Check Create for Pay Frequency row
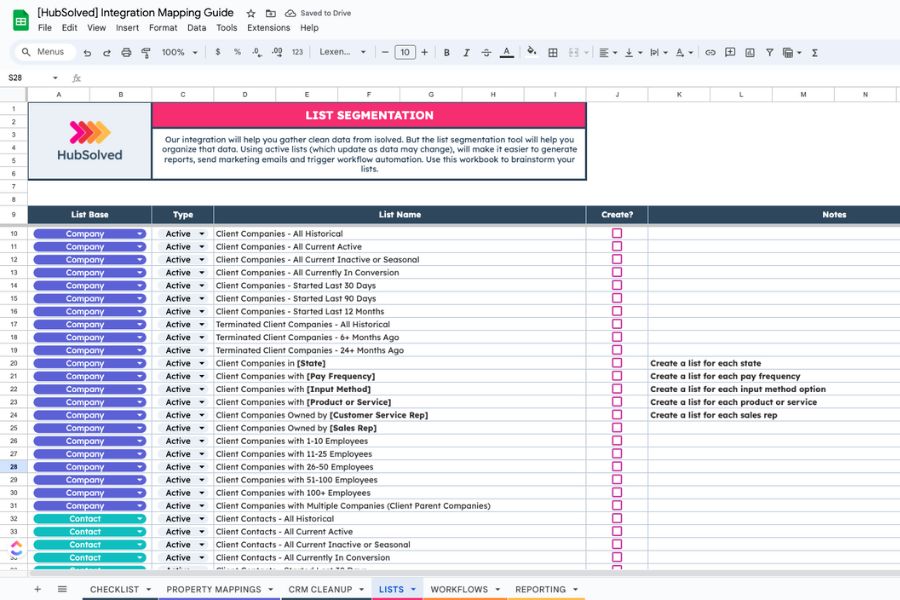The height and width of the screenshot is (600, 900). (617, 376)
